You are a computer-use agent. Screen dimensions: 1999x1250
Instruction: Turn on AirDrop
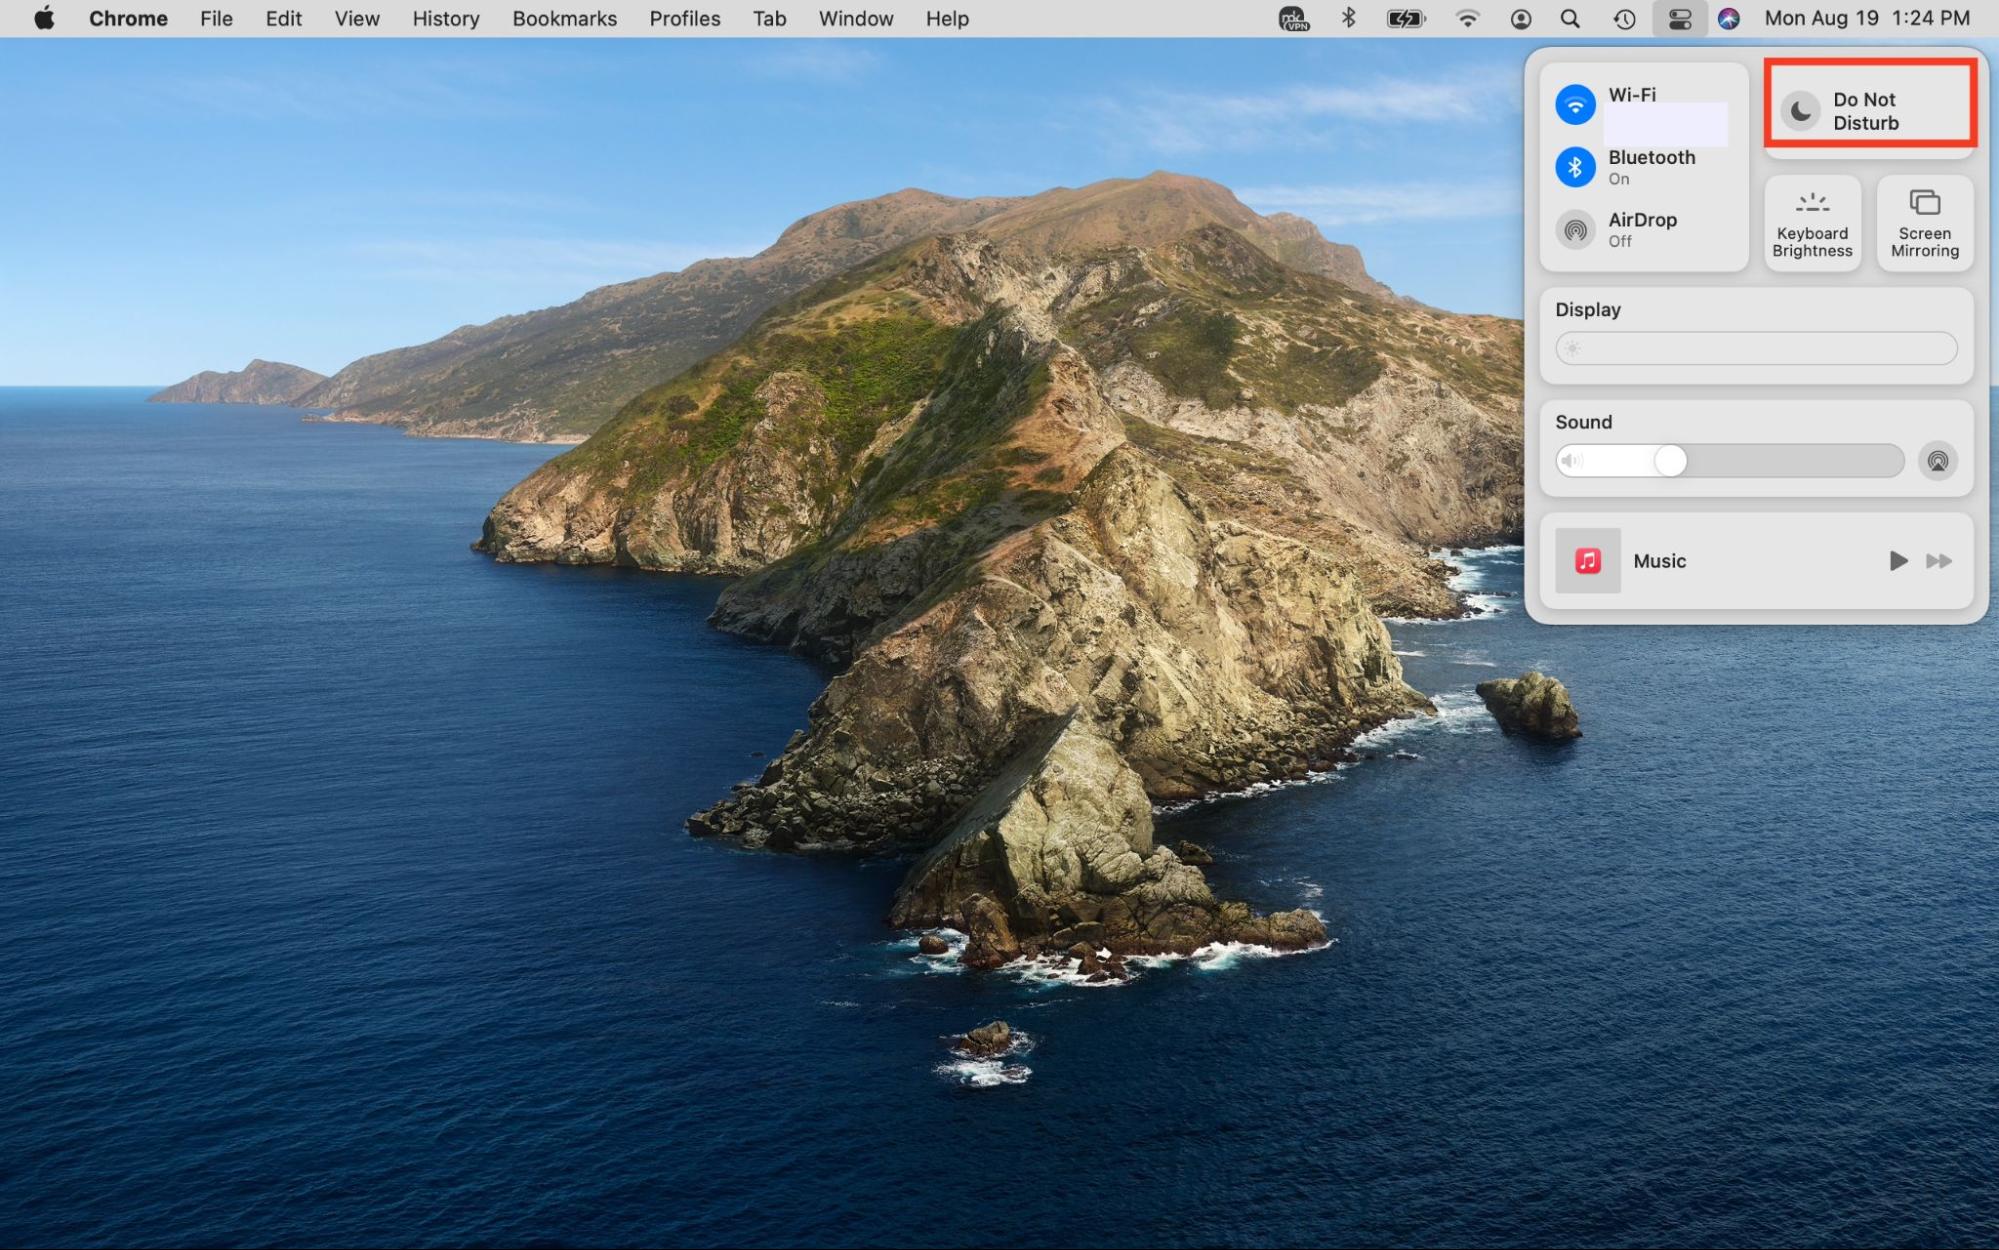(1575, 229)
